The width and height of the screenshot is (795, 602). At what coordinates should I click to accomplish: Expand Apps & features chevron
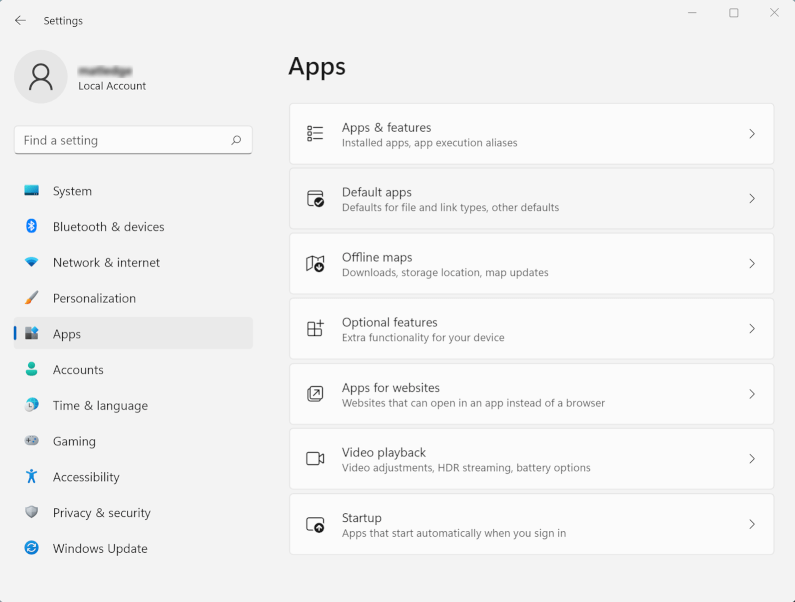pos(752,133)
